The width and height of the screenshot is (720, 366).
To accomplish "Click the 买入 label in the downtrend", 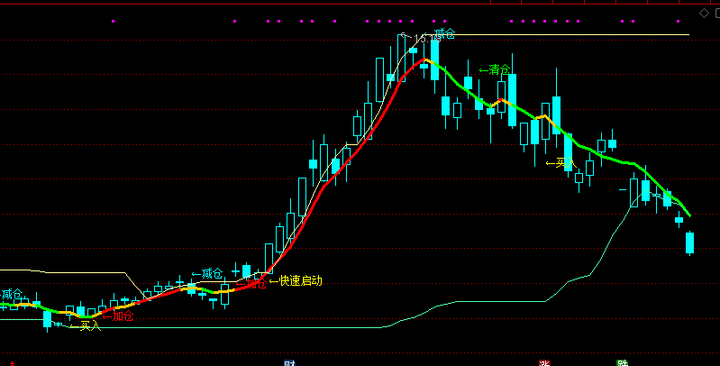I will 561,163.
